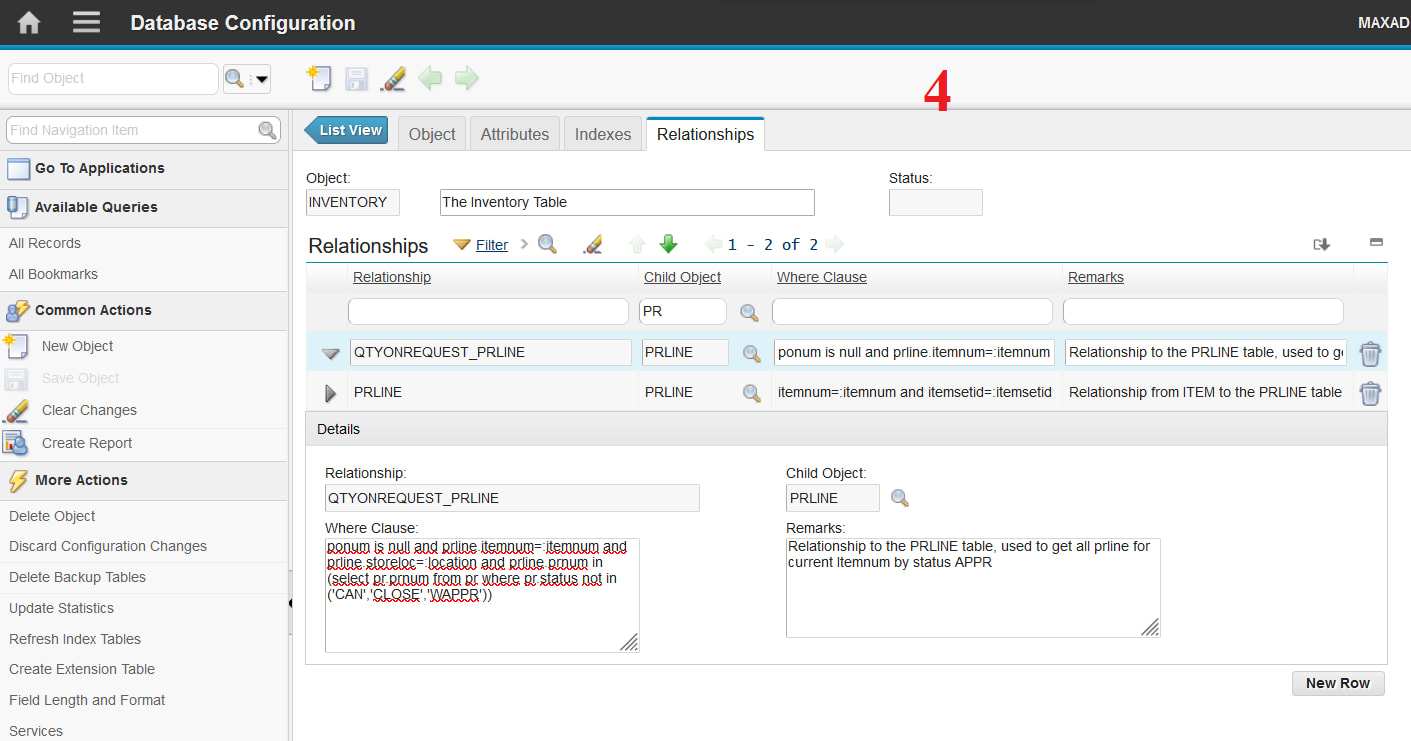Screen dimensions: 1411x741
Task: Minimize the Relationships table section
Action: pos(1376,242)
